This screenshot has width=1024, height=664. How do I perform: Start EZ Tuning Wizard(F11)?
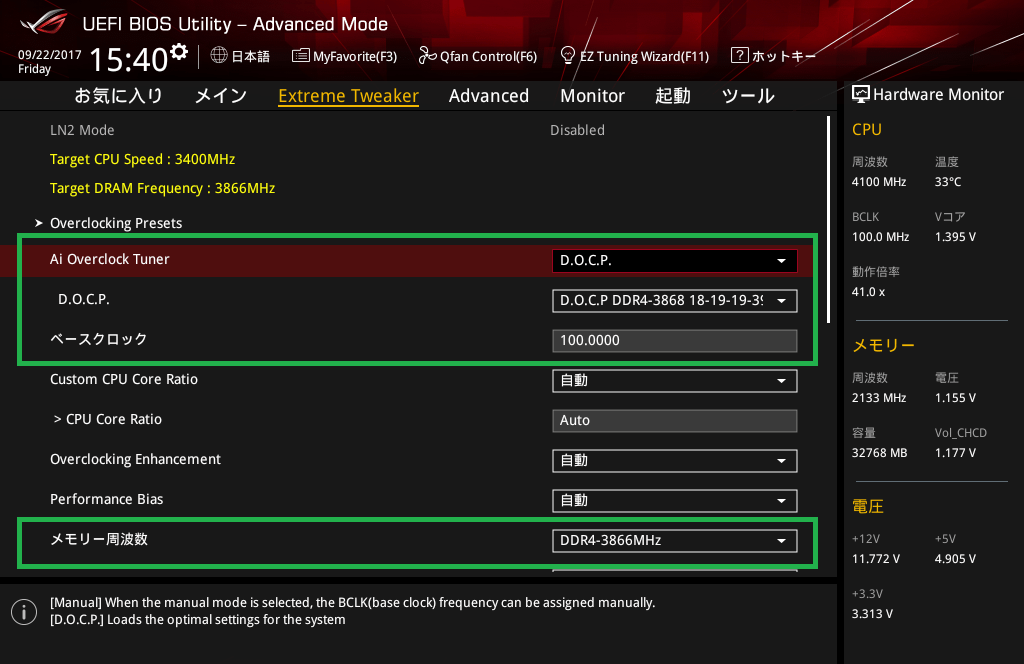pos(635,56)
